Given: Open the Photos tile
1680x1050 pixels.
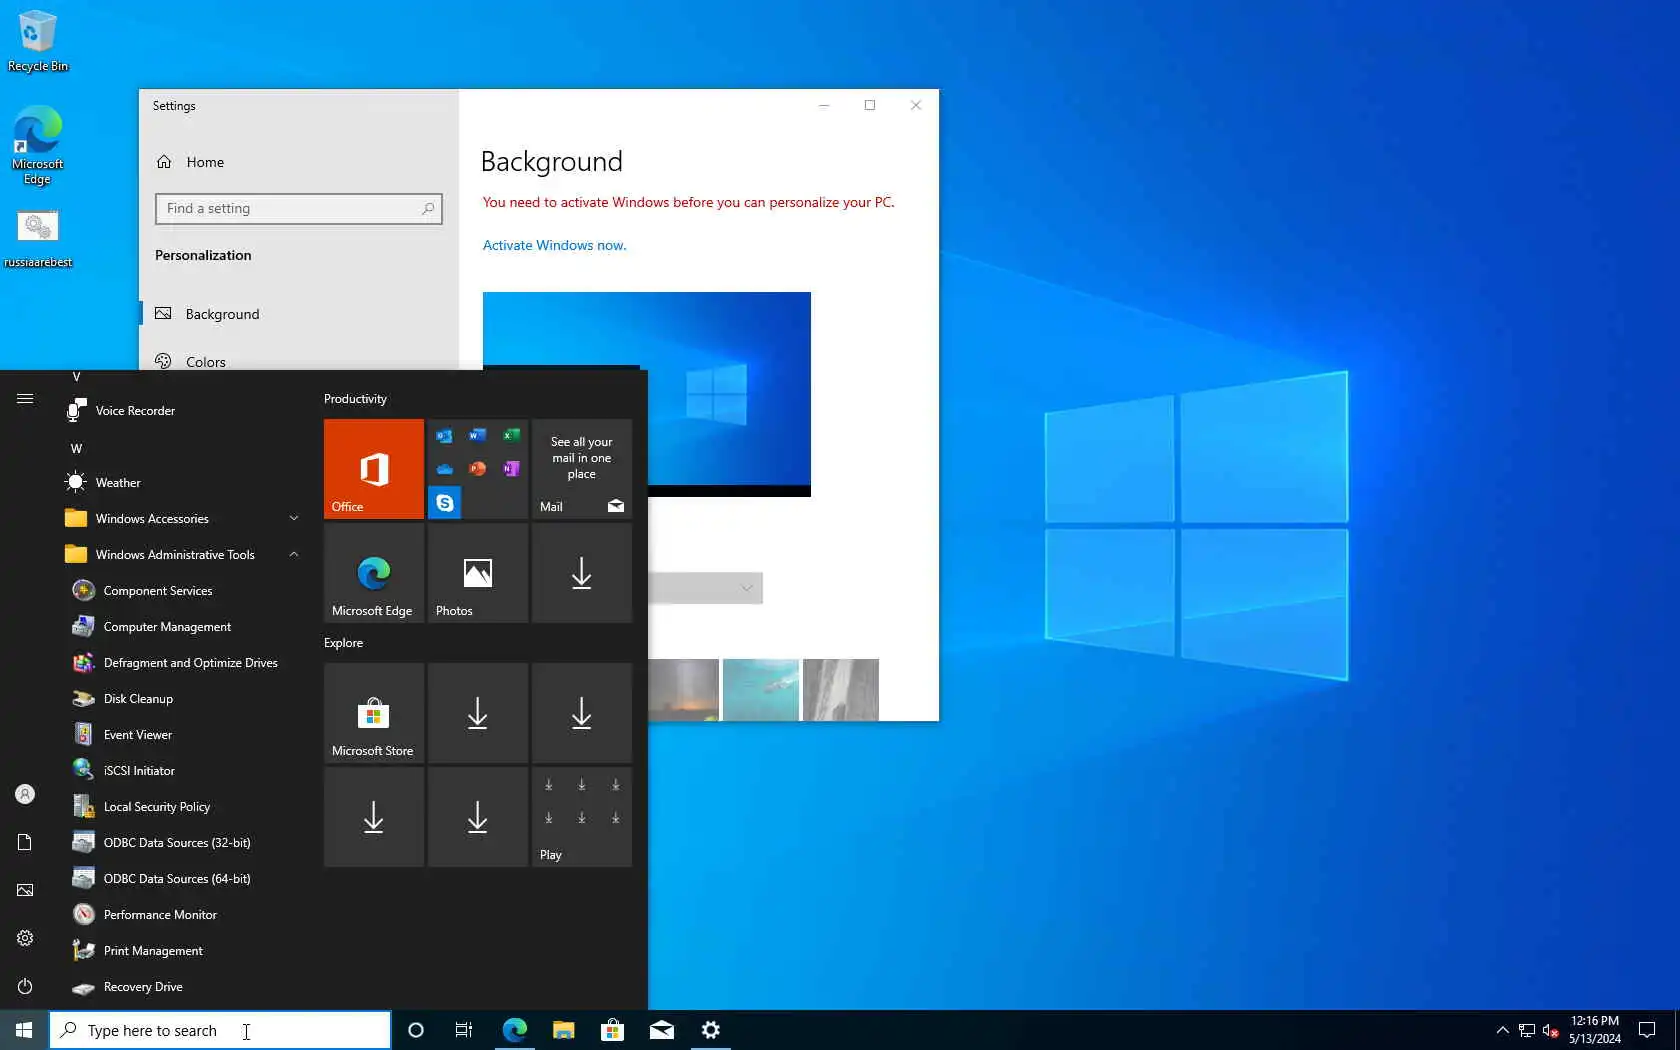Looking at the screenshot, I should (x=478, y=573).
